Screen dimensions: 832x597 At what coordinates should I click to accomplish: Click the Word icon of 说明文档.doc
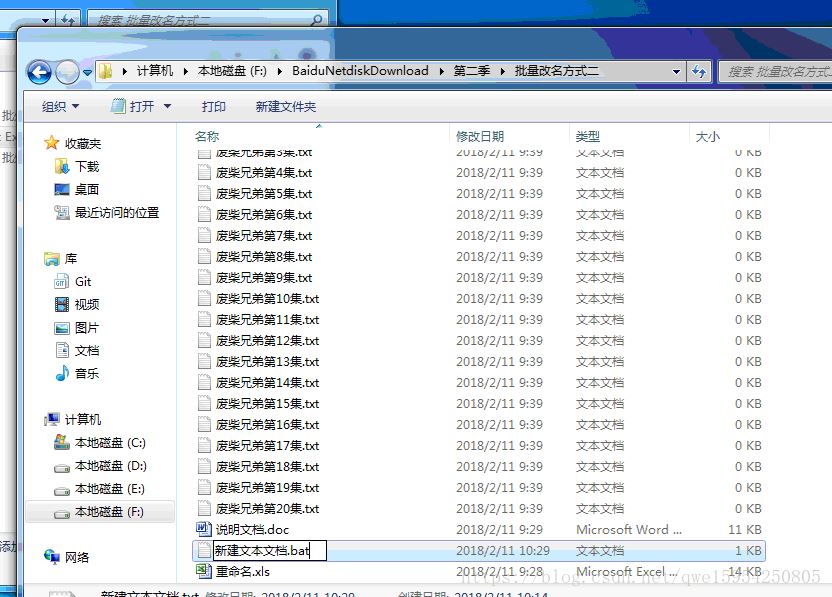click(204, 529)
